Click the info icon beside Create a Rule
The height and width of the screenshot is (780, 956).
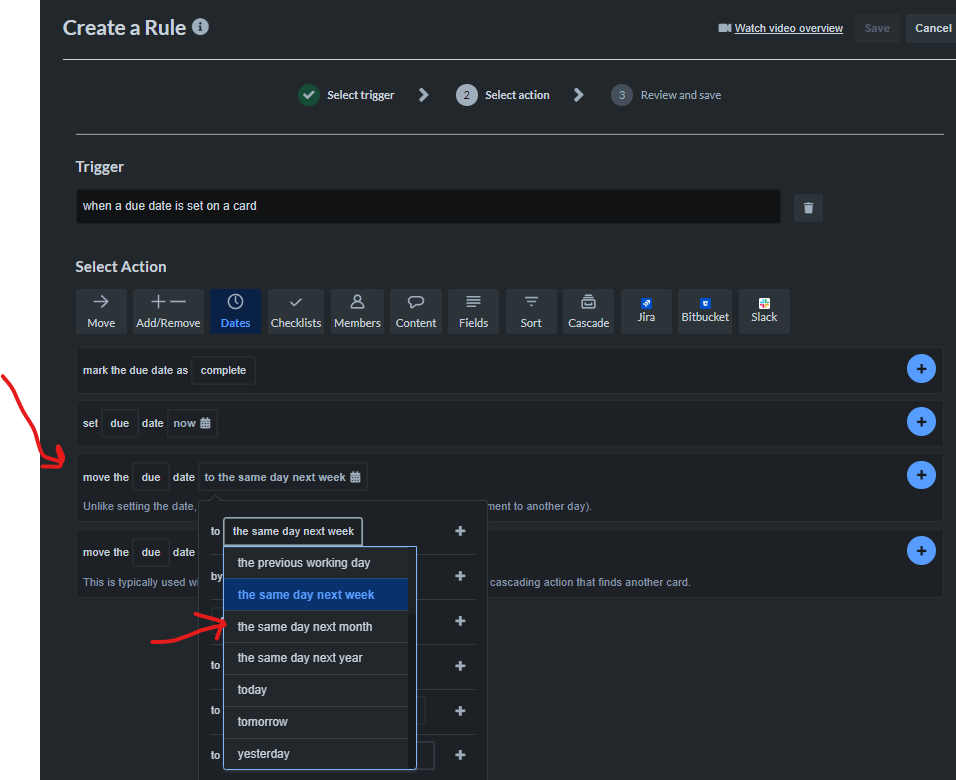point(200,27)
